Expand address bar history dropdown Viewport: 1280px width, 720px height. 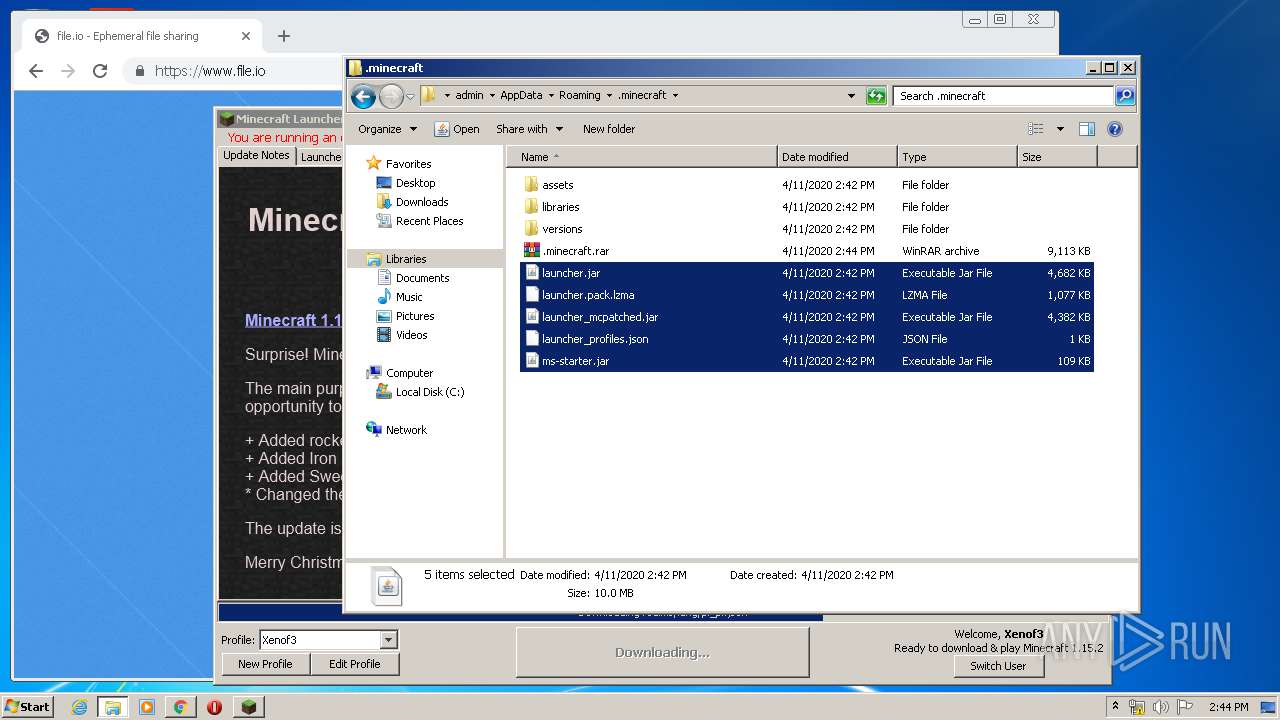851,96
